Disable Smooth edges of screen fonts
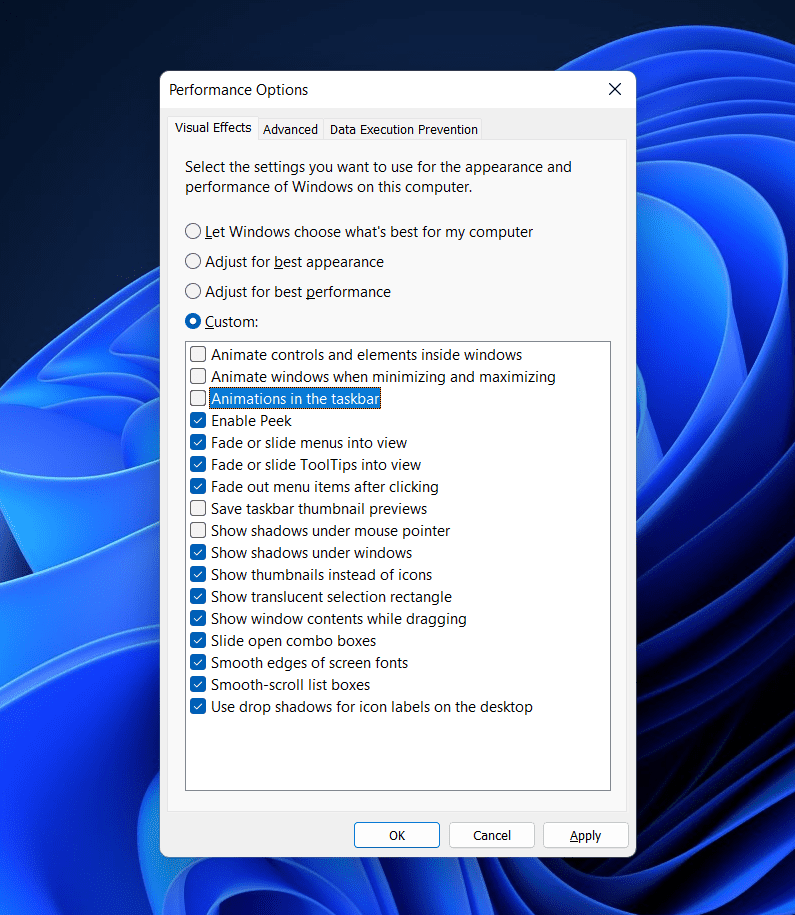795x915 pixels. [x=198, y=663]
